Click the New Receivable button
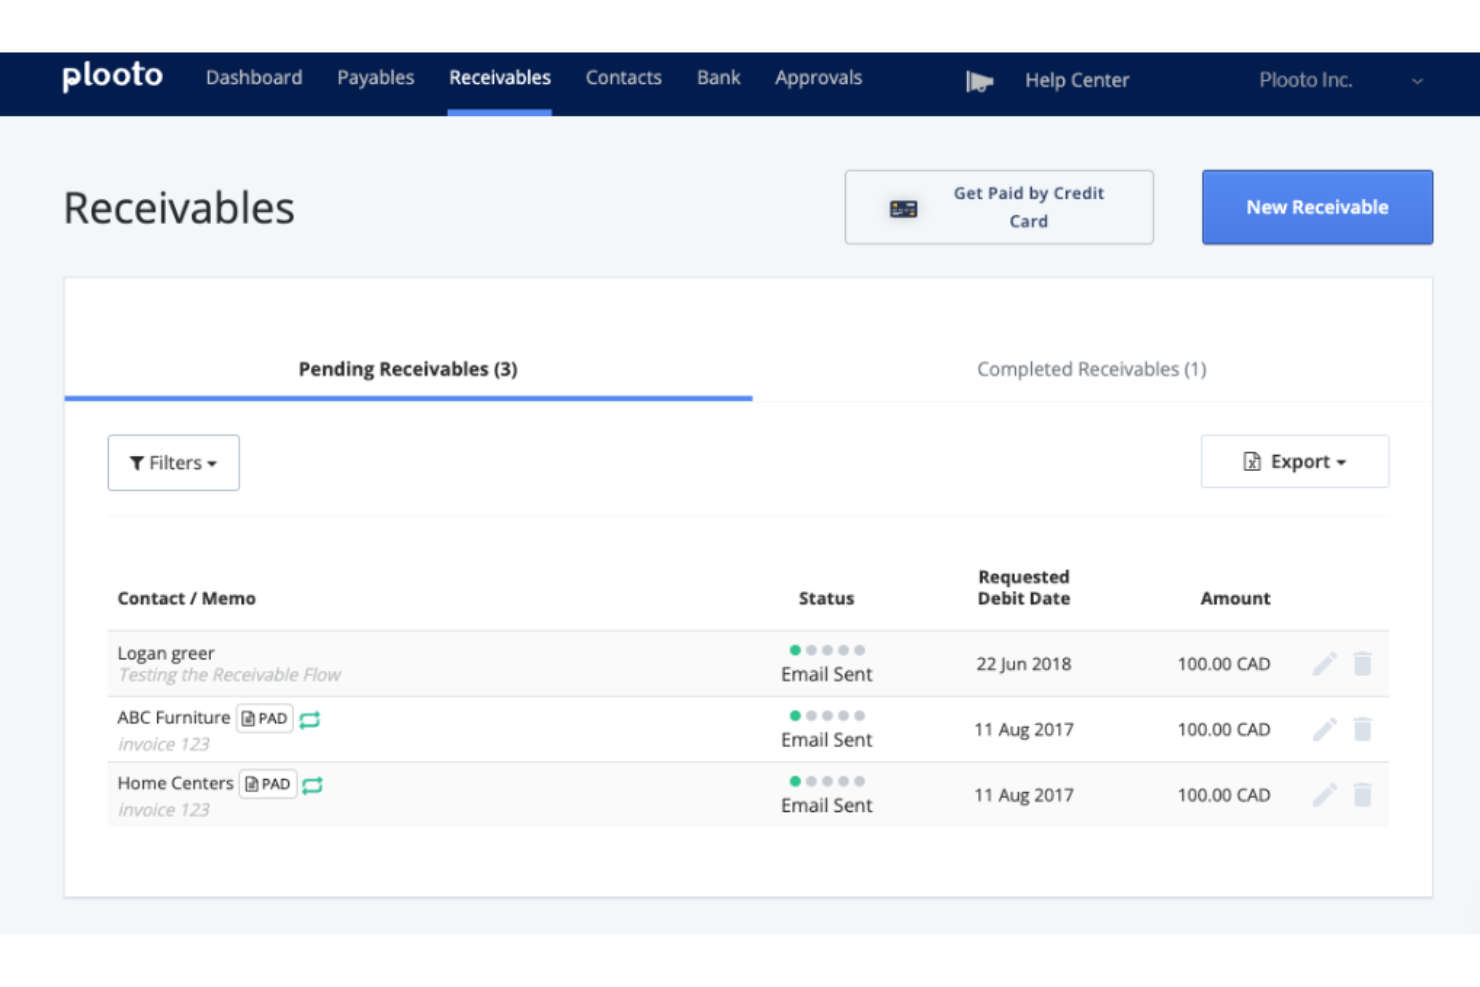The width and height of the screenshot is (1480, 987). 1317,207
